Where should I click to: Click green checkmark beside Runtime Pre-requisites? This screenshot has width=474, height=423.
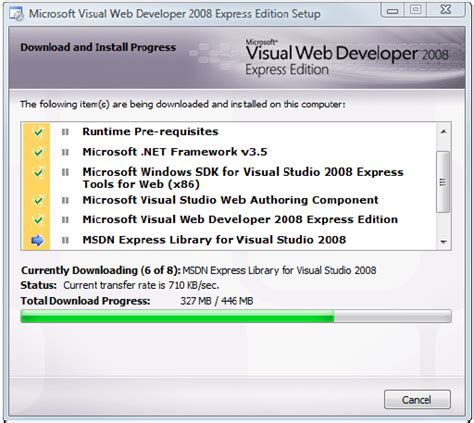[x=38, y=132]
